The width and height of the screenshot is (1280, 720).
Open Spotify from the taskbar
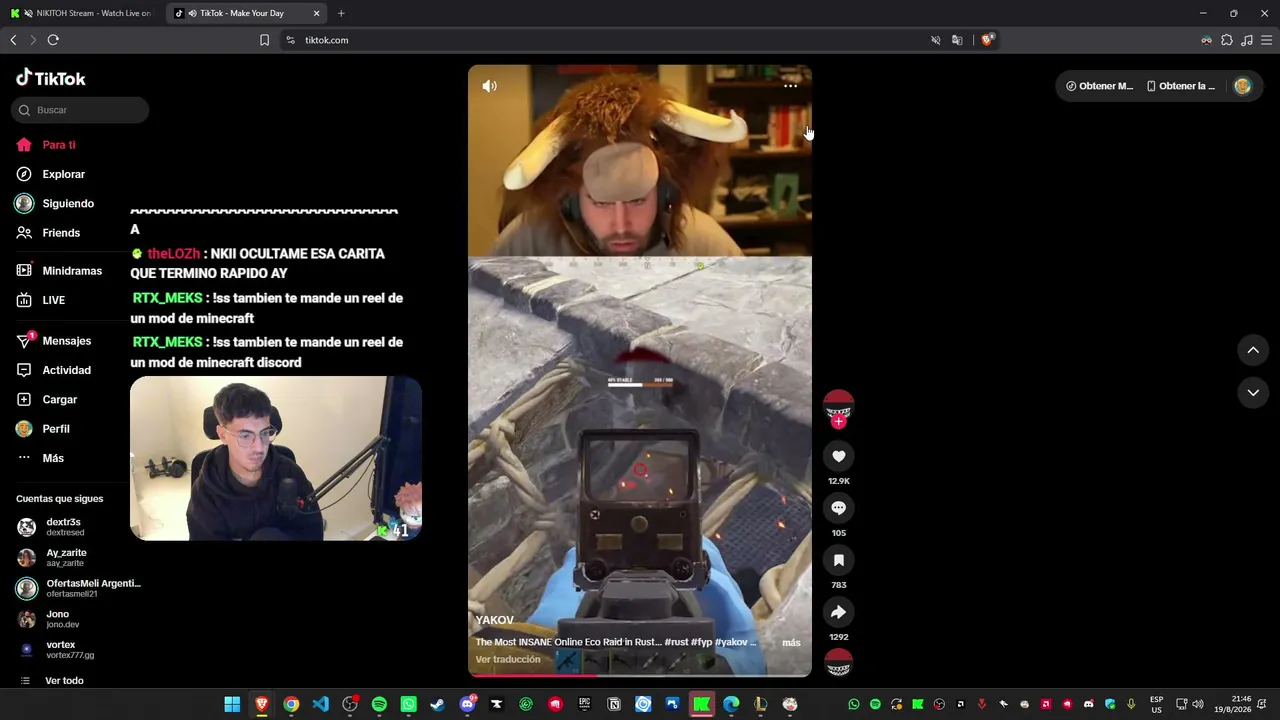[x=379, y=704]
